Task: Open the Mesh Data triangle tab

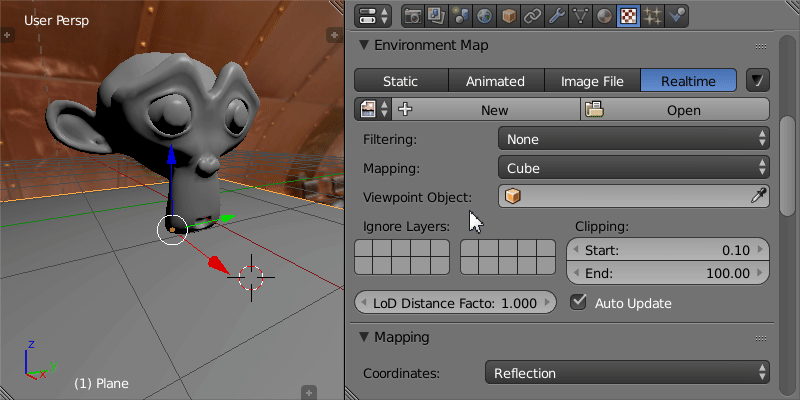Action: point(581,16)
